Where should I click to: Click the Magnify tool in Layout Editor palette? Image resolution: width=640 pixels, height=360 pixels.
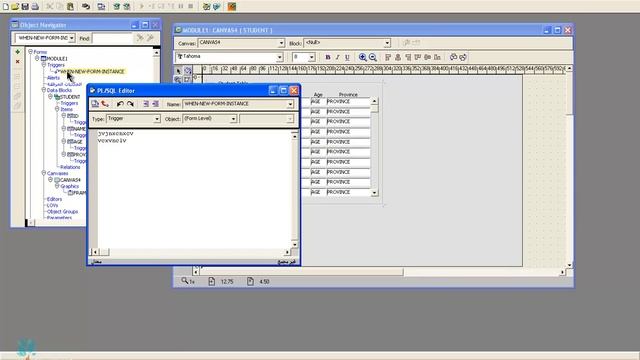coord(178,80)
